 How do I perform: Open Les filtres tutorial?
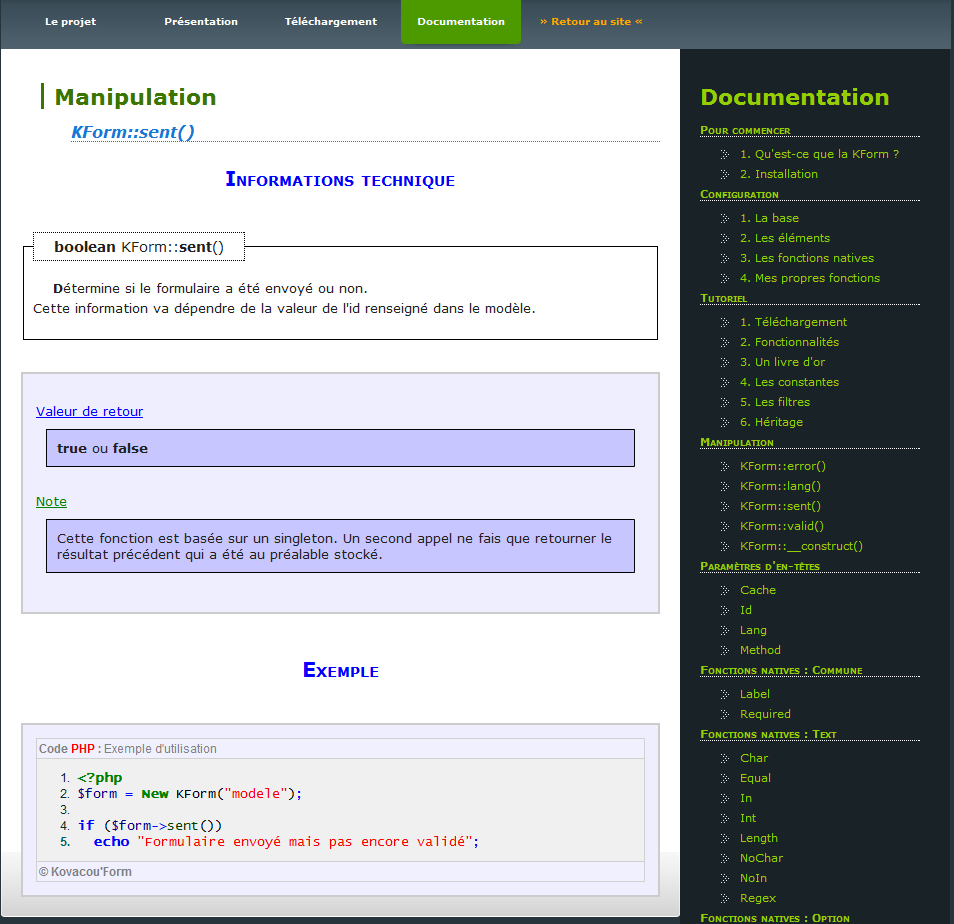point(775,403)
